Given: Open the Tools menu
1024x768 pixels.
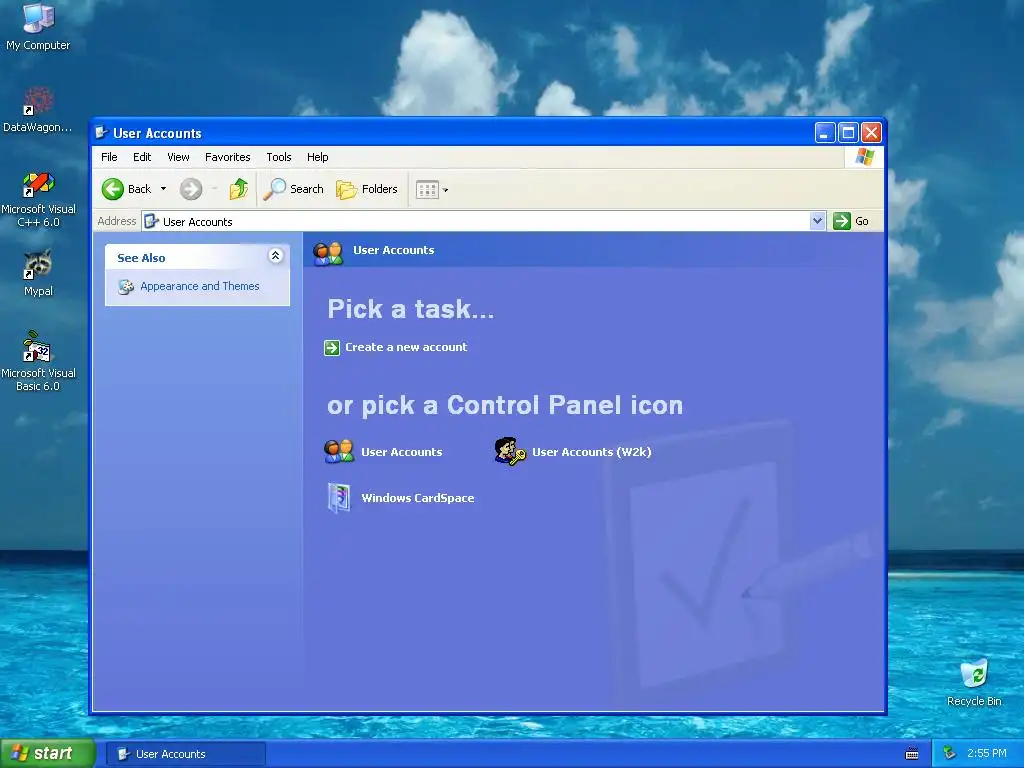Looking at the screenshot, I should (279, 157).
